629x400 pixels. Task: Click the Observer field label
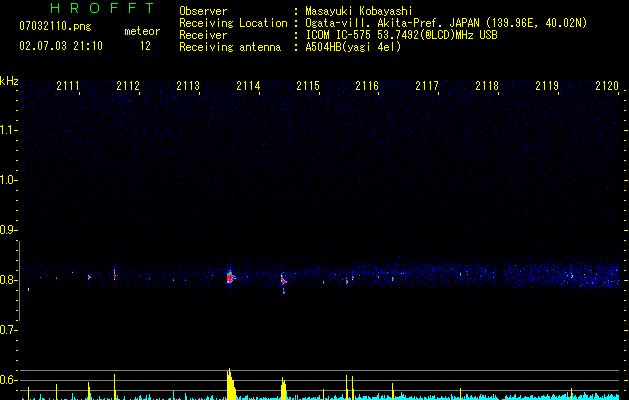(x=203, y=11)
